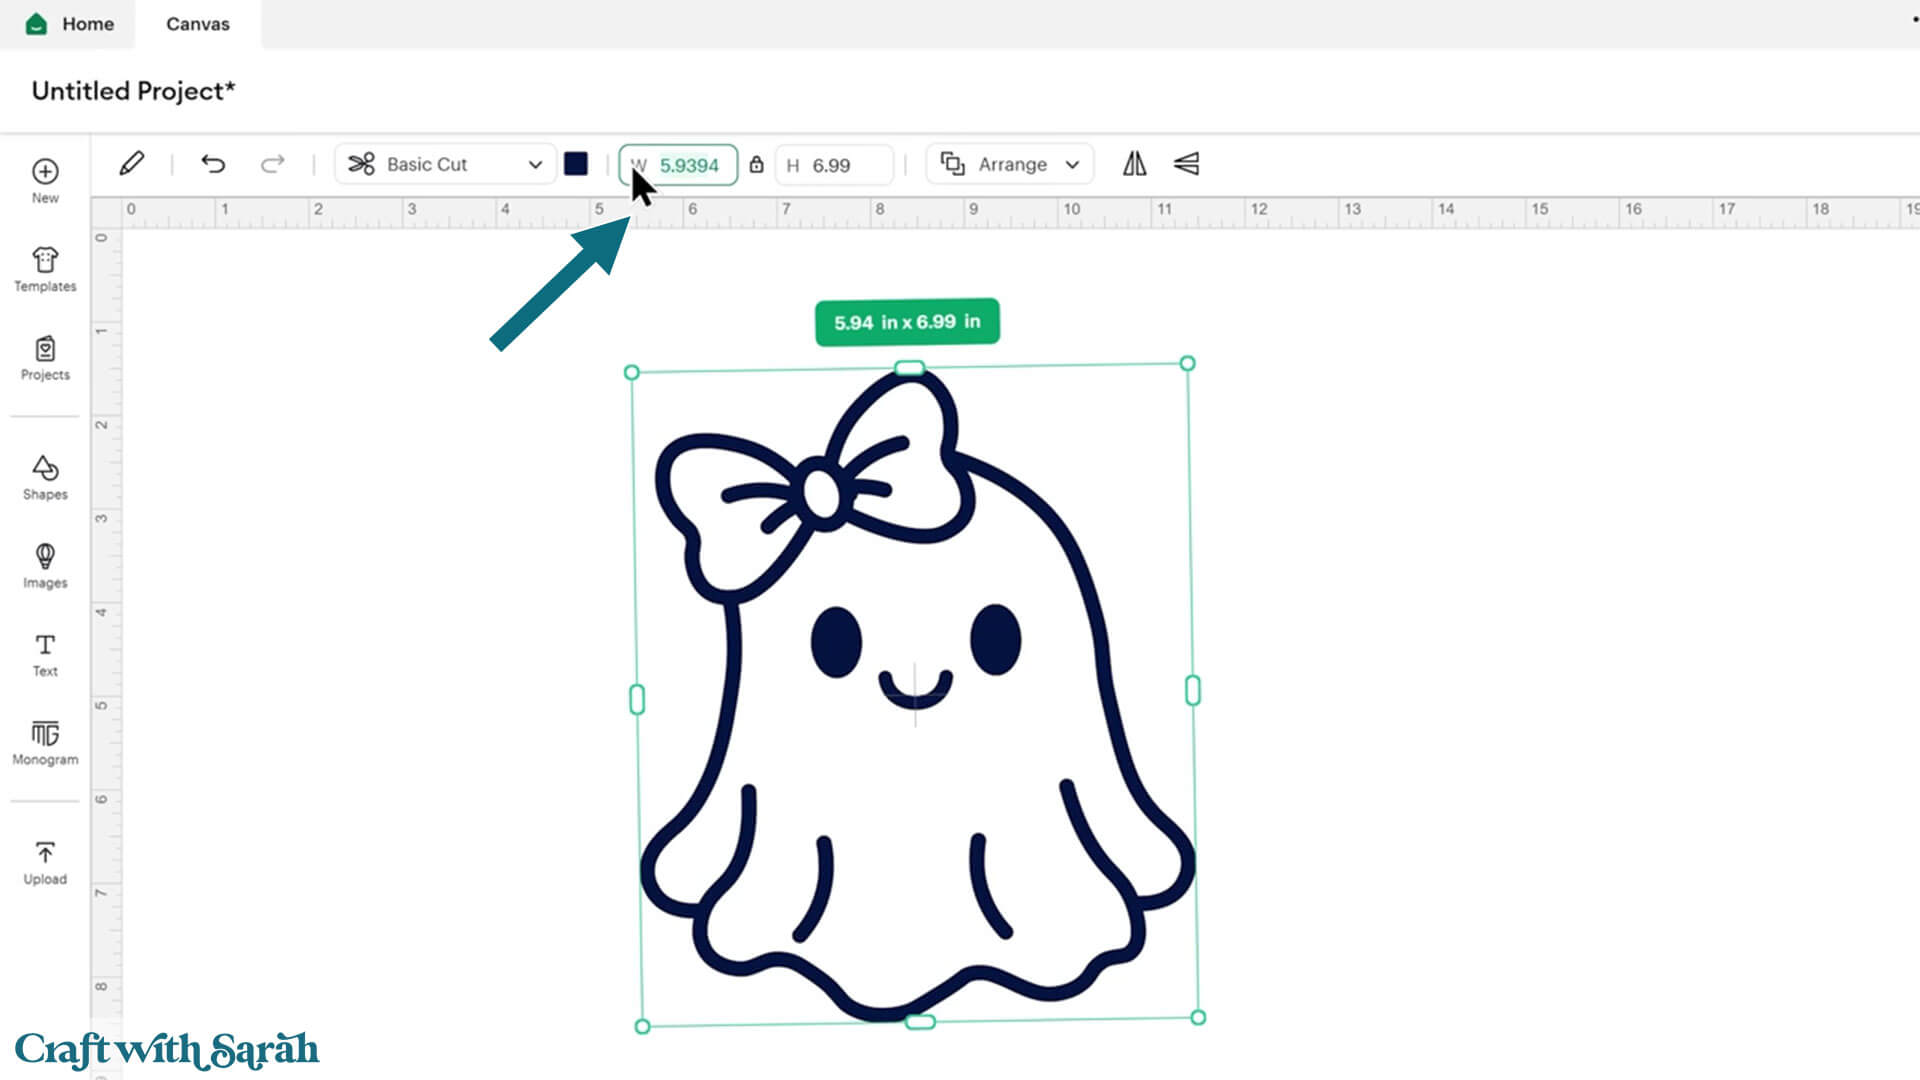The height and width of the screenshot is (1080, 1920).
Task: Open the dark navy color swatch
Action: tap(576, 164)
